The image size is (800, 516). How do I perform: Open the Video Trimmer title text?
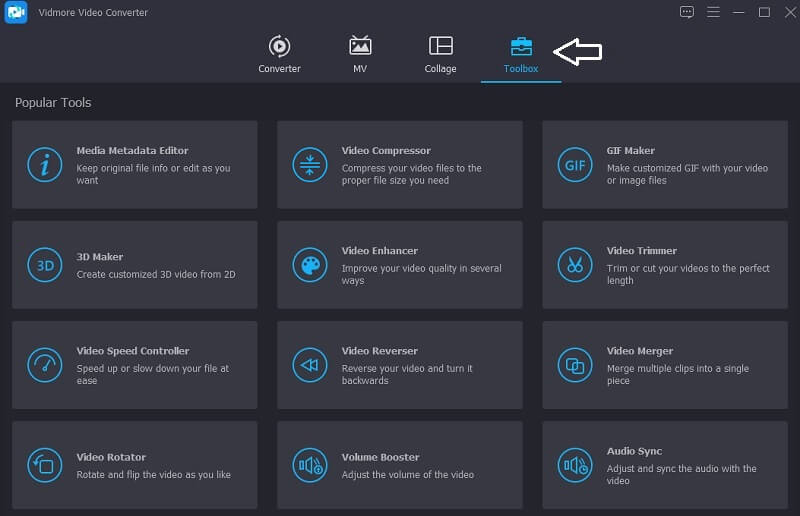point(641,251)
